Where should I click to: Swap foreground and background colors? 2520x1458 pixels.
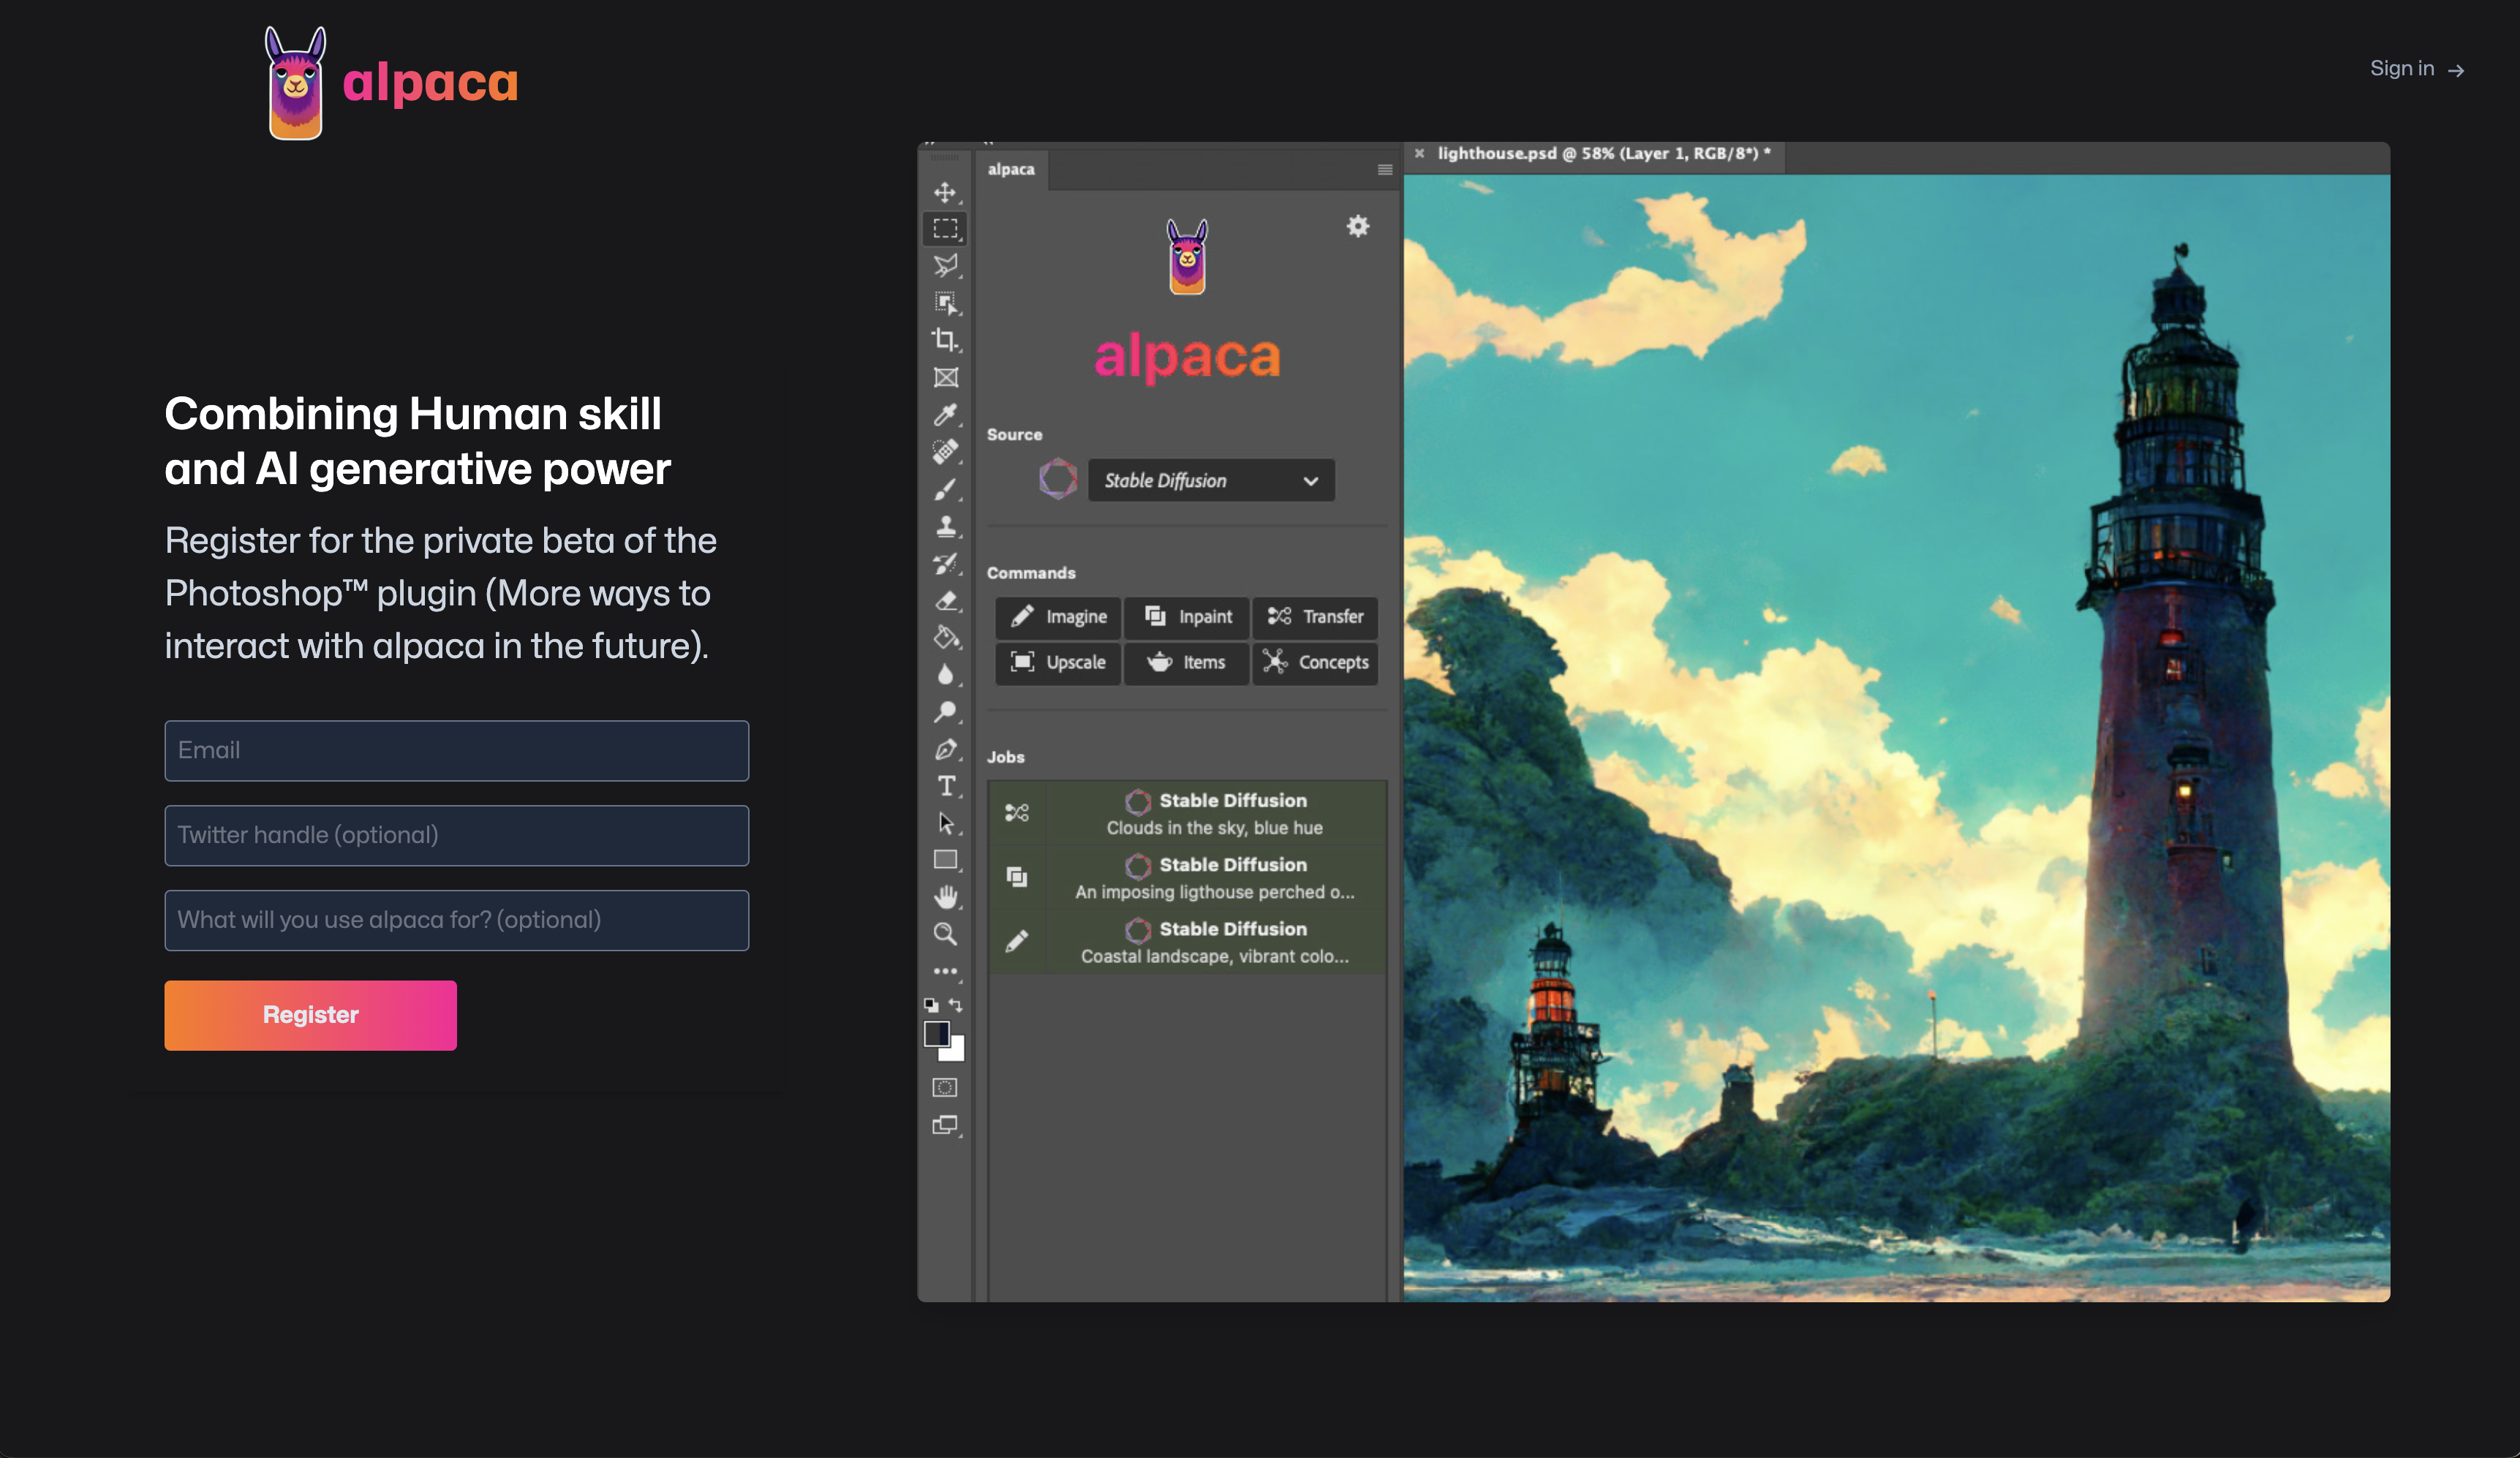click(x=956, y=1005)
